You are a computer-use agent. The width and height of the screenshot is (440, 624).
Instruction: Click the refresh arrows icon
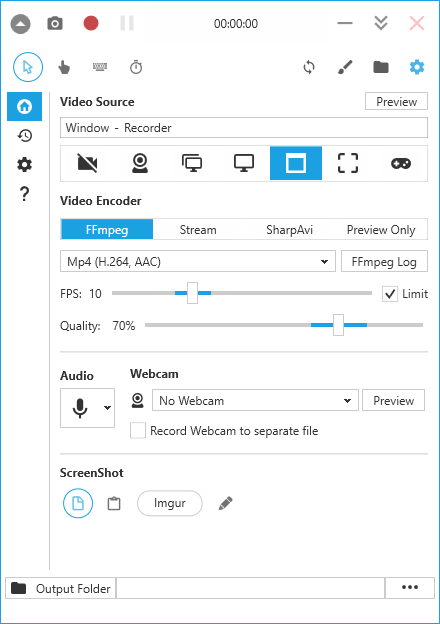click(309, 67)
